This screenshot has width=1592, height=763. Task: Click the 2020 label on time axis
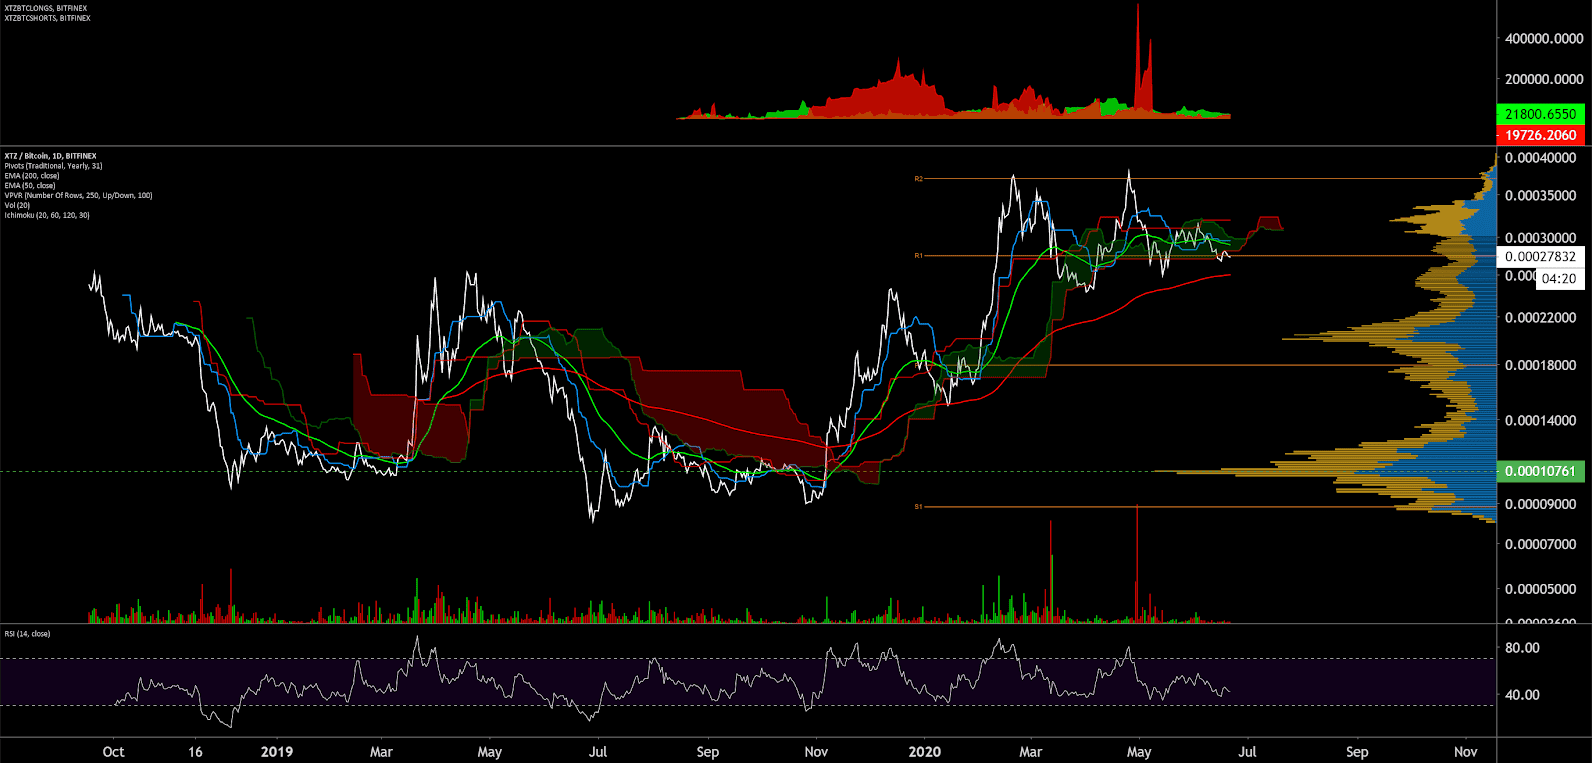pos(925,752)
